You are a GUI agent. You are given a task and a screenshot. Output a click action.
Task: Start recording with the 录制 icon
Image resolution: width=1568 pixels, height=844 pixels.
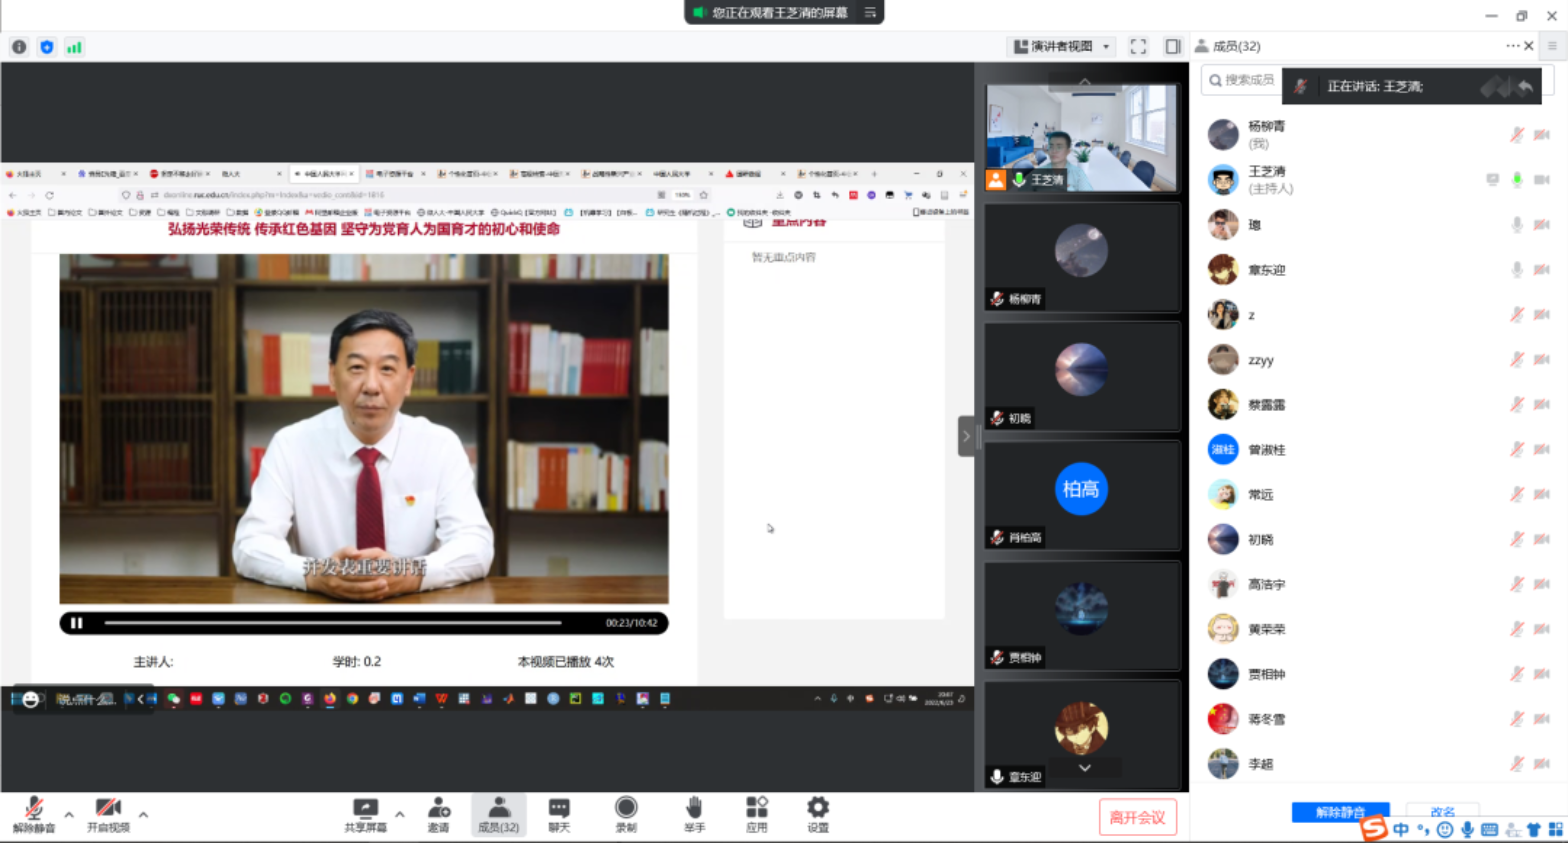pos(626,814)
